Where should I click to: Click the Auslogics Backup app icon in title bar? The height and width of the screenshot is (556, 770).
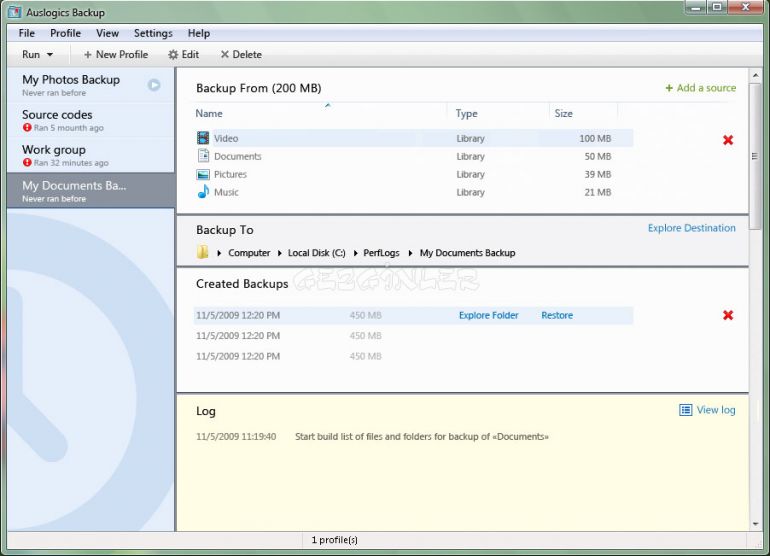[15, 12]
